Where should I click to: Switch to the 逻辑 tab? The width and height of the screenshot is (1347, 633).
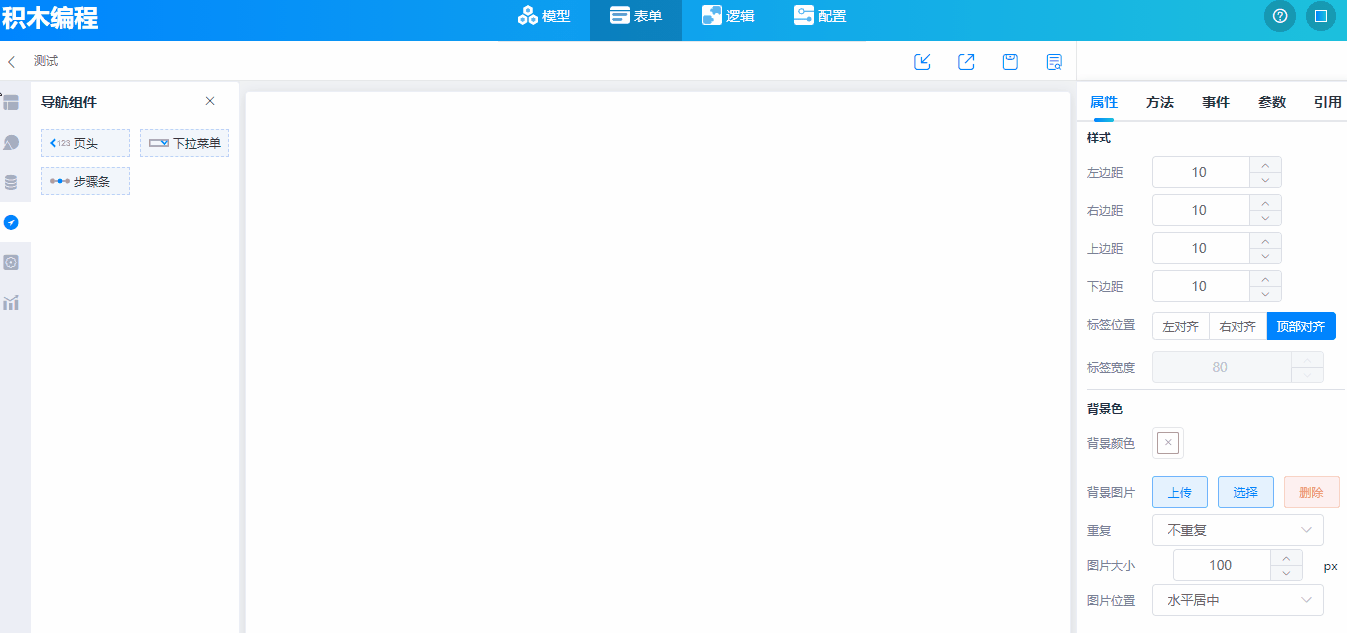[x=728, y=16]
